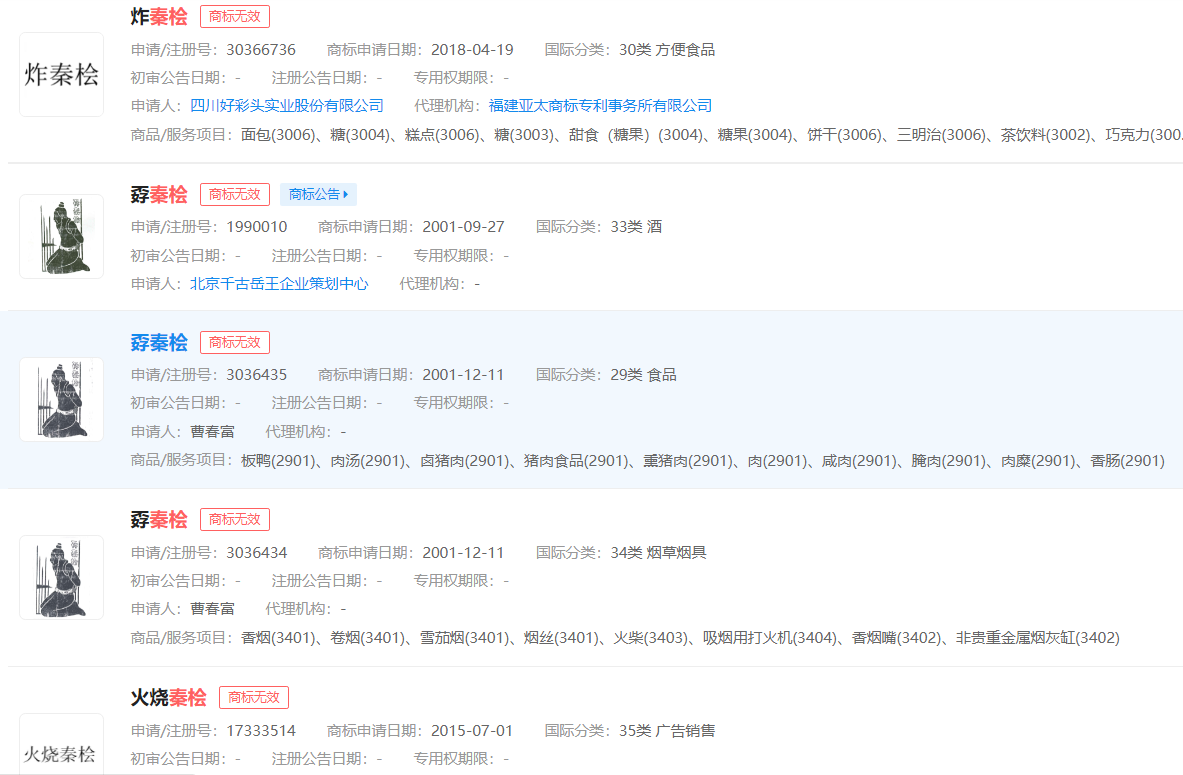1183x775 pixels.
Task: Select registration number 1990010
Action: click(x=257, y=226)
